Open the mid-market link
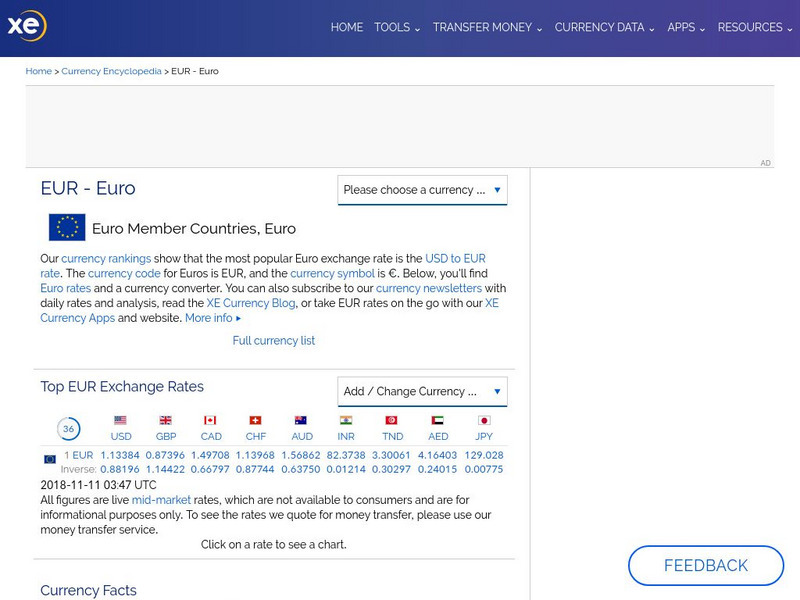This screenshot has height=600, width=800. tap(161, 500)
